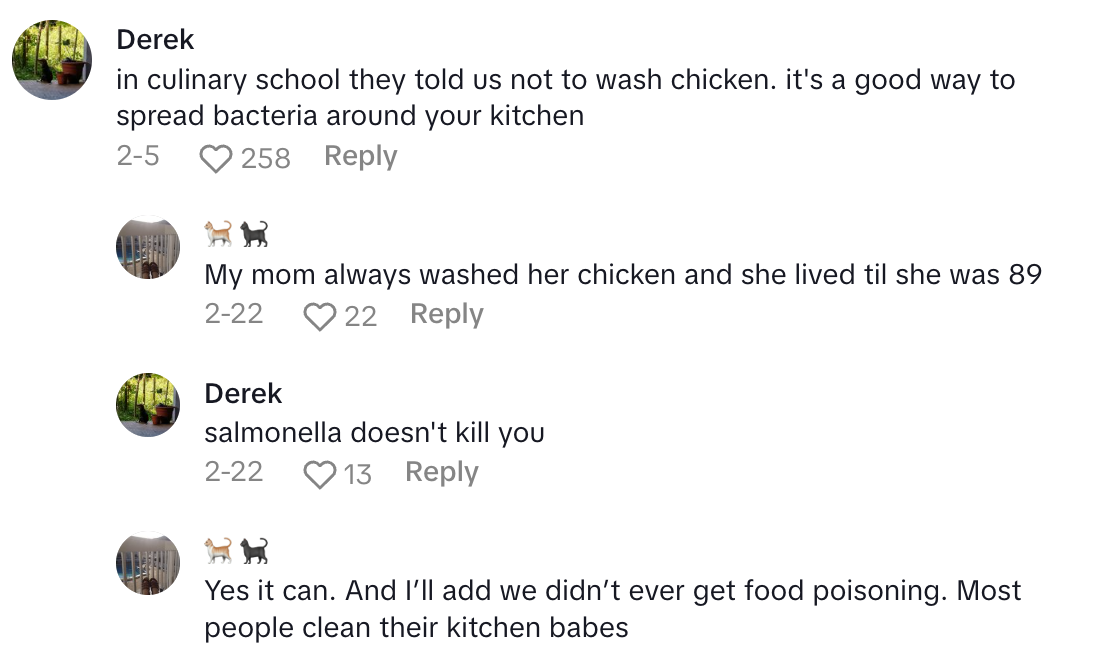Select Derek's username on the top comment

pos(155,40)
